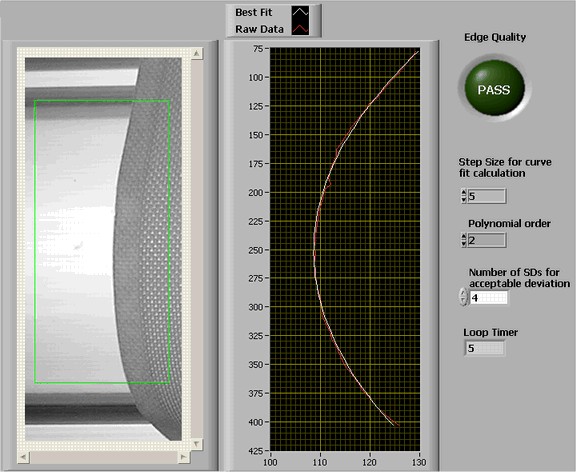The height and width of the screenshot is (472, 576).
Task: Click the horizontal scrollbar track under image
Action: coord(104,457)
